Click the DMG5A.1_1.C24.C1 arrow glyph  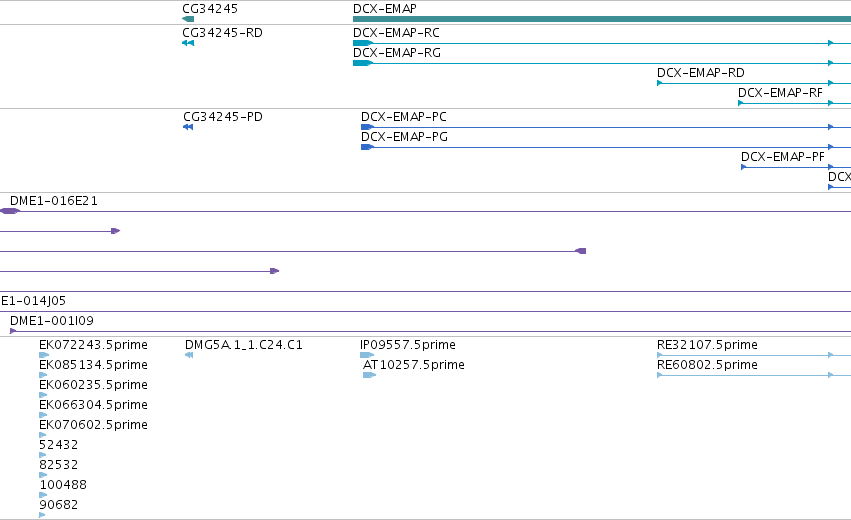click(x=189, y=355)
